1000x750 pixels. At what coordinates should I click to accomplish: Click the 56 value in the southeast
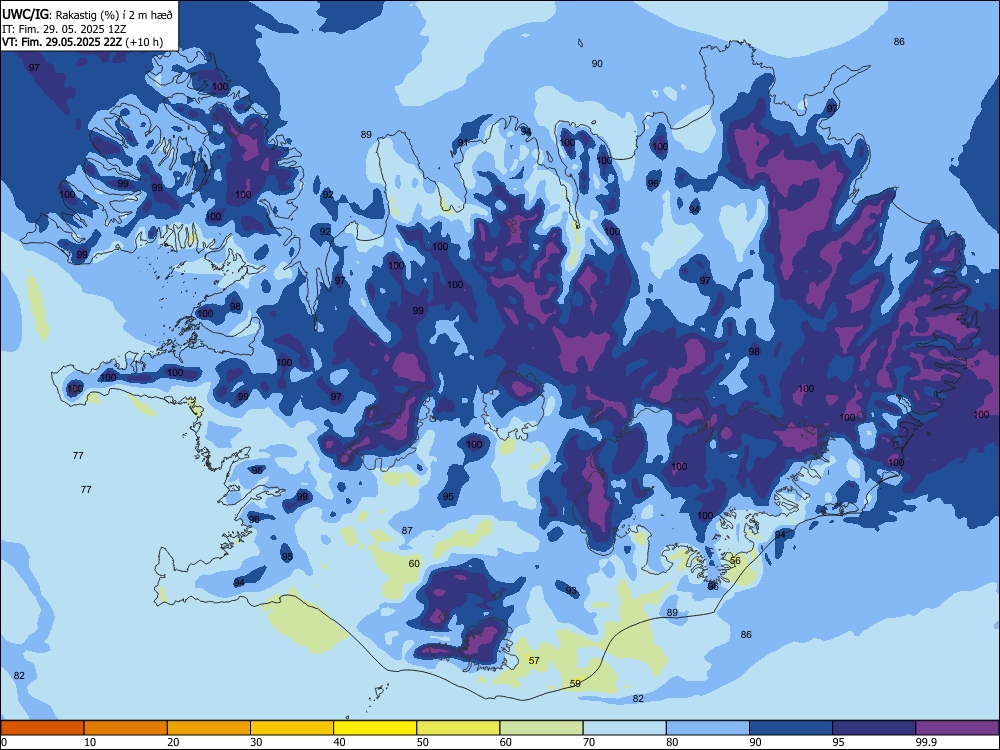pos(735,561)
